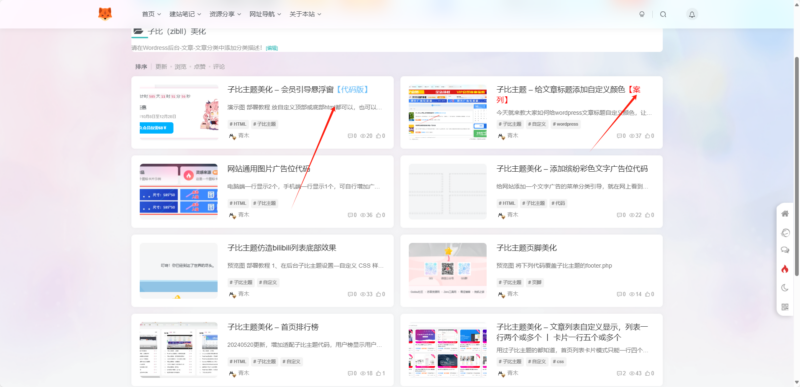Image resolution: width=800 pixels, height=387 pixels.
Task: Open the article 给文章标题添加自定义颜色【案列】
Action: click(x=568, y=94)
